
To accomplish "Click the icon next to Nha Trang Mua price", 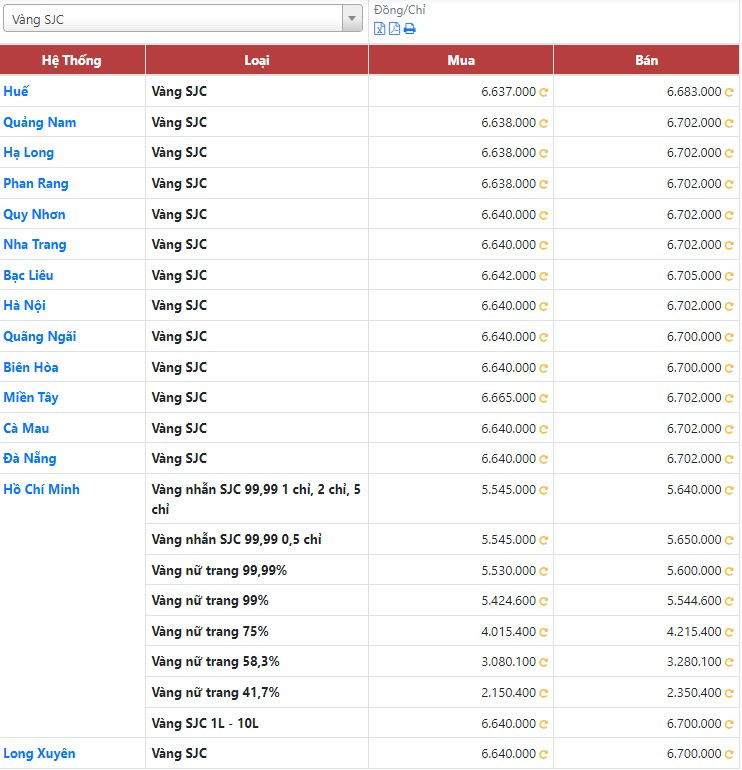I will click(543, 245).
